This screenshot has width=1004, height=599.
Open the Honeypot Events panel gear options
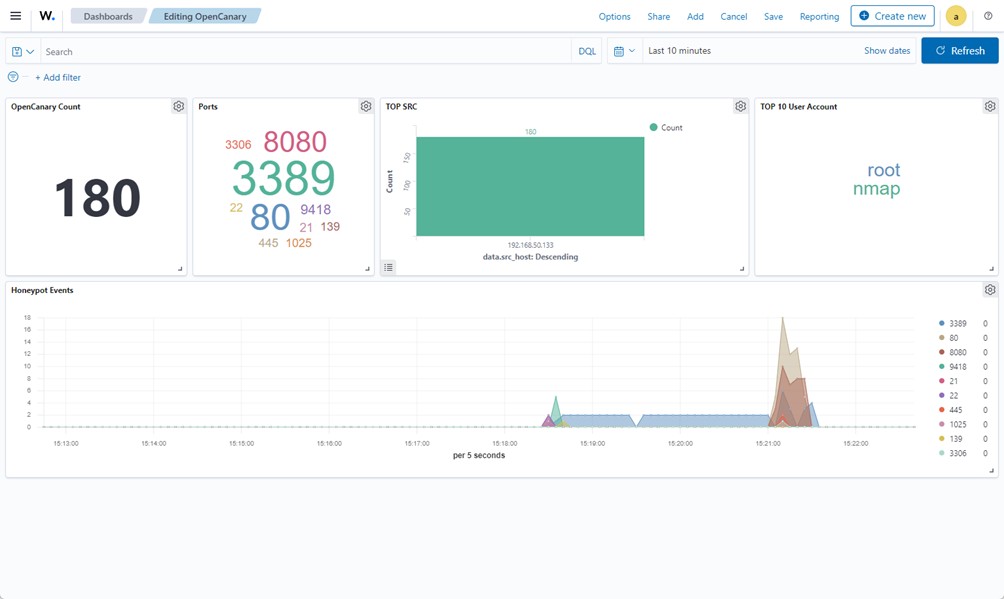click(x=989, y=290)
